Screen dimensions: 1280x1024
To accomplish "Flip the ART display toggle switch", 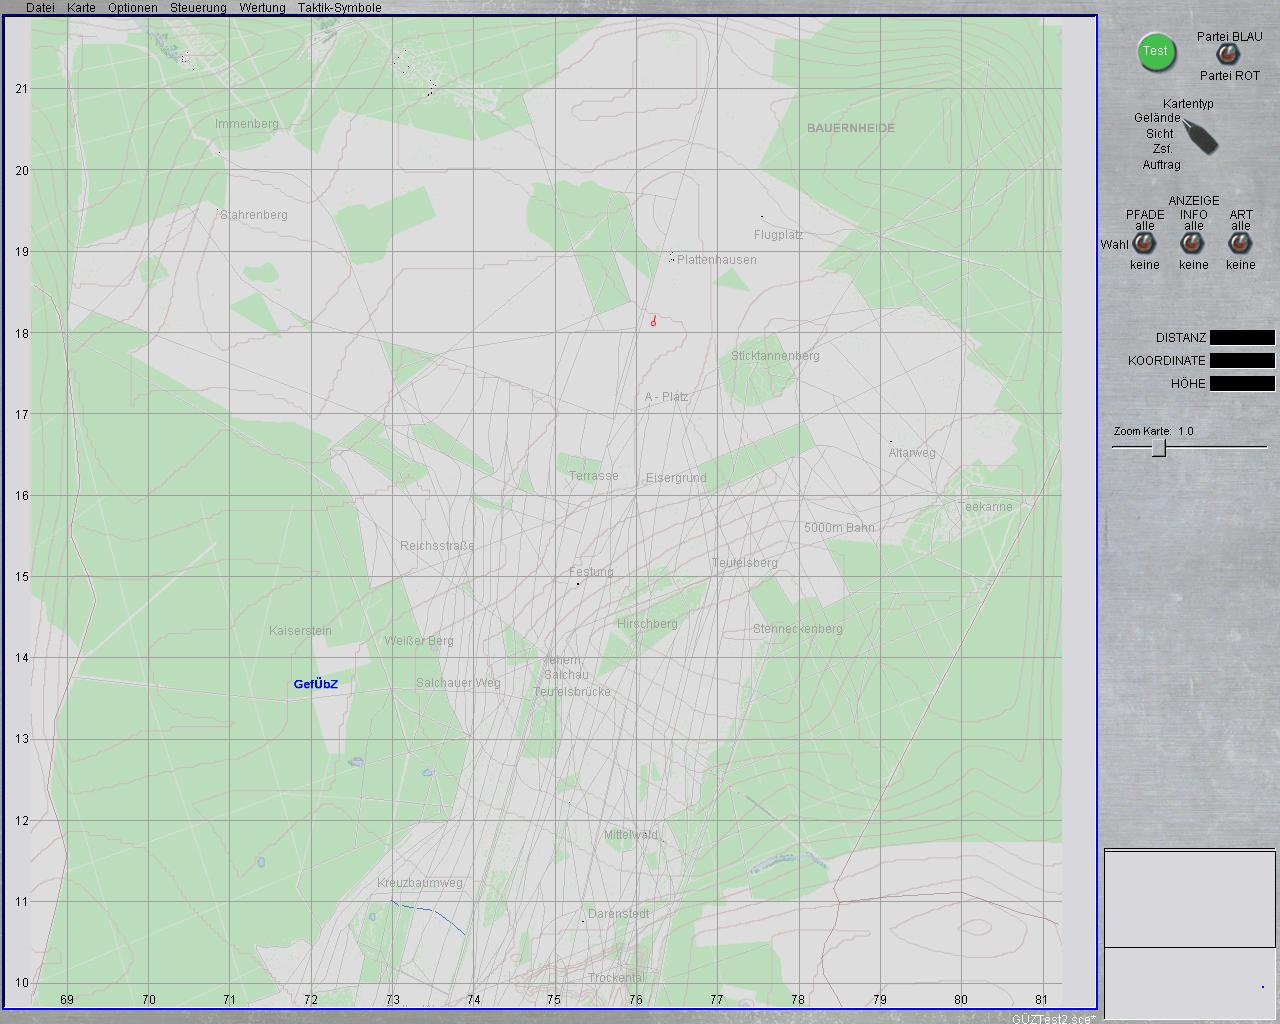I will (1241, 245).
